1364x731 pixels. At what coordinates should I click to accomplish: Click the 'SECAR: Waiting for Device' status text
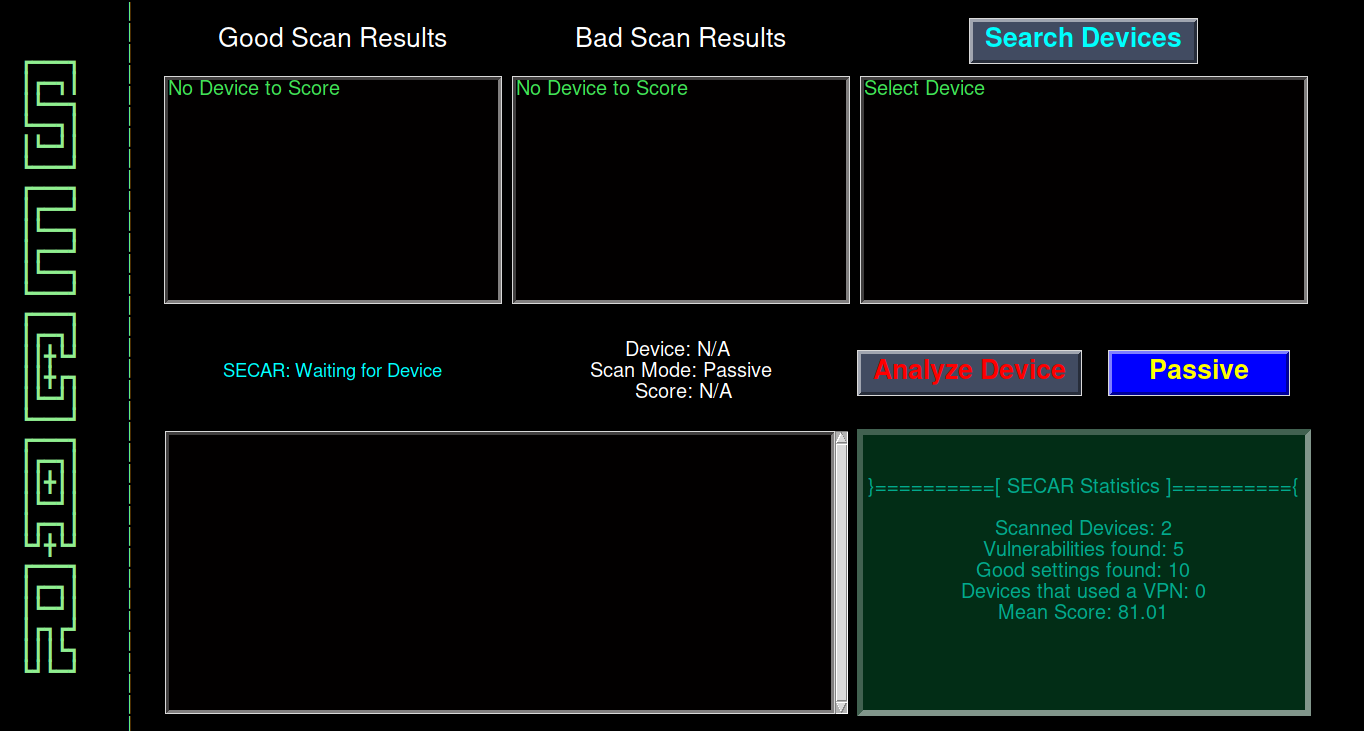[x=332, y=371]
